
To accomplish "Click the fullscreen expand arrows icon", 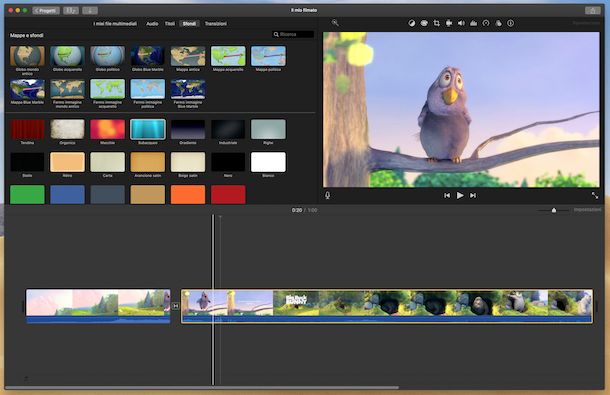I will [595, 195].
